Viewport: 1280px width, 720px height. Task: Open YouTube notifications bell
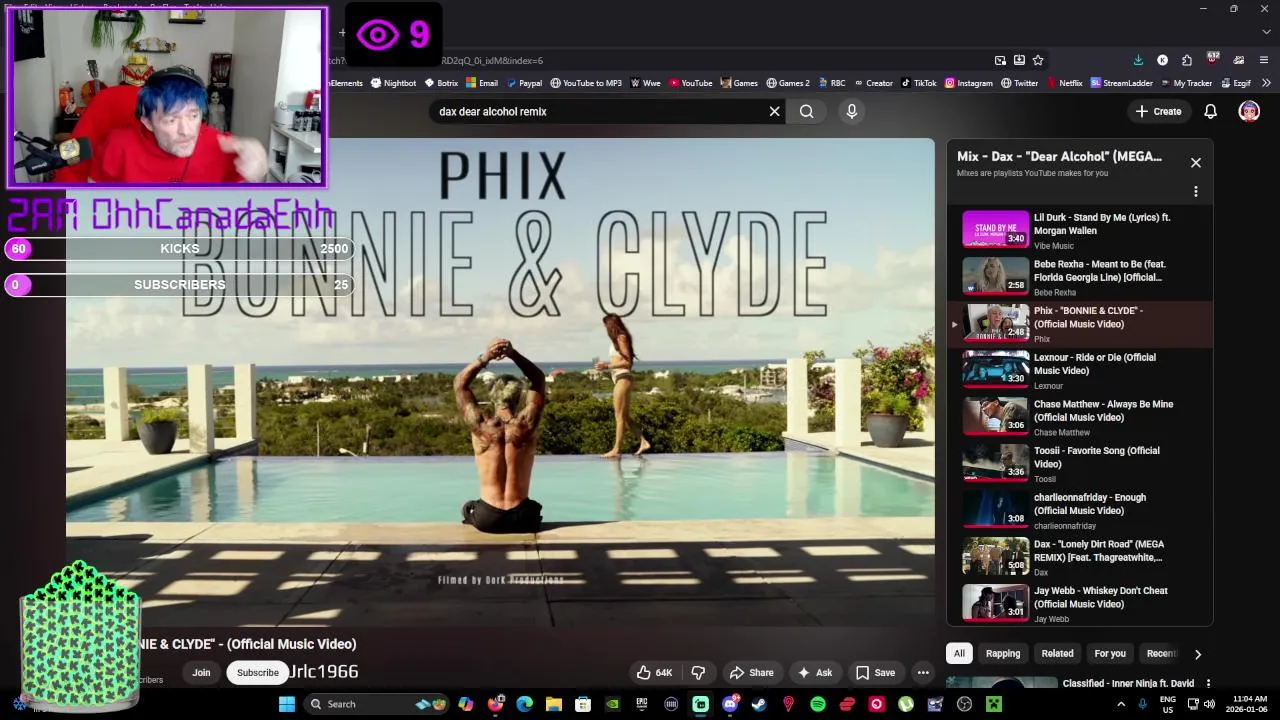point(1210,111)
